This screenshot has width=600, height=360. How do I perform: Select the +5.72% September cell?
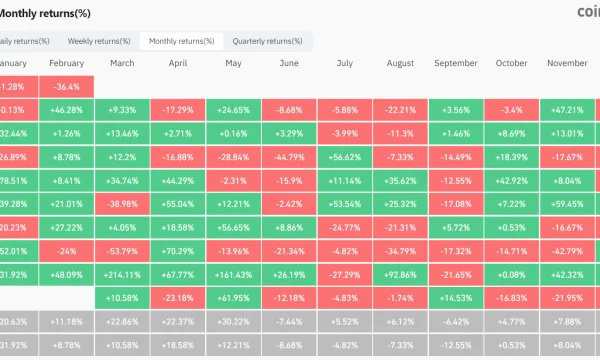coord(456,228)
